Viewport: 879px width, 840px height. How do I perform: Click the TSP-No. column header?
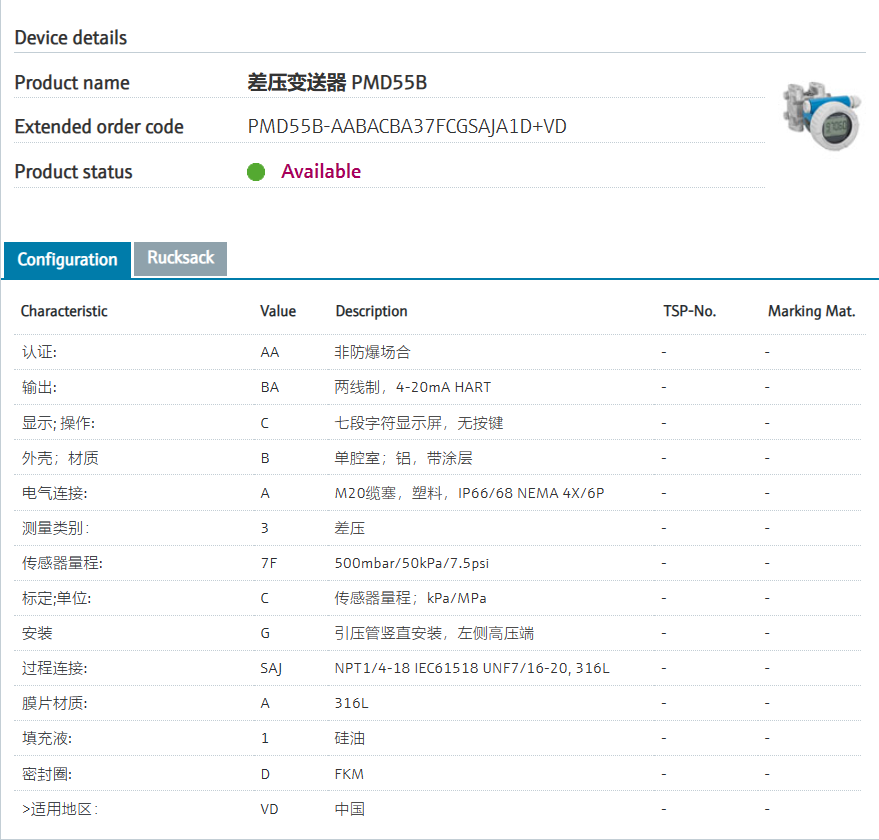[689, 311]
